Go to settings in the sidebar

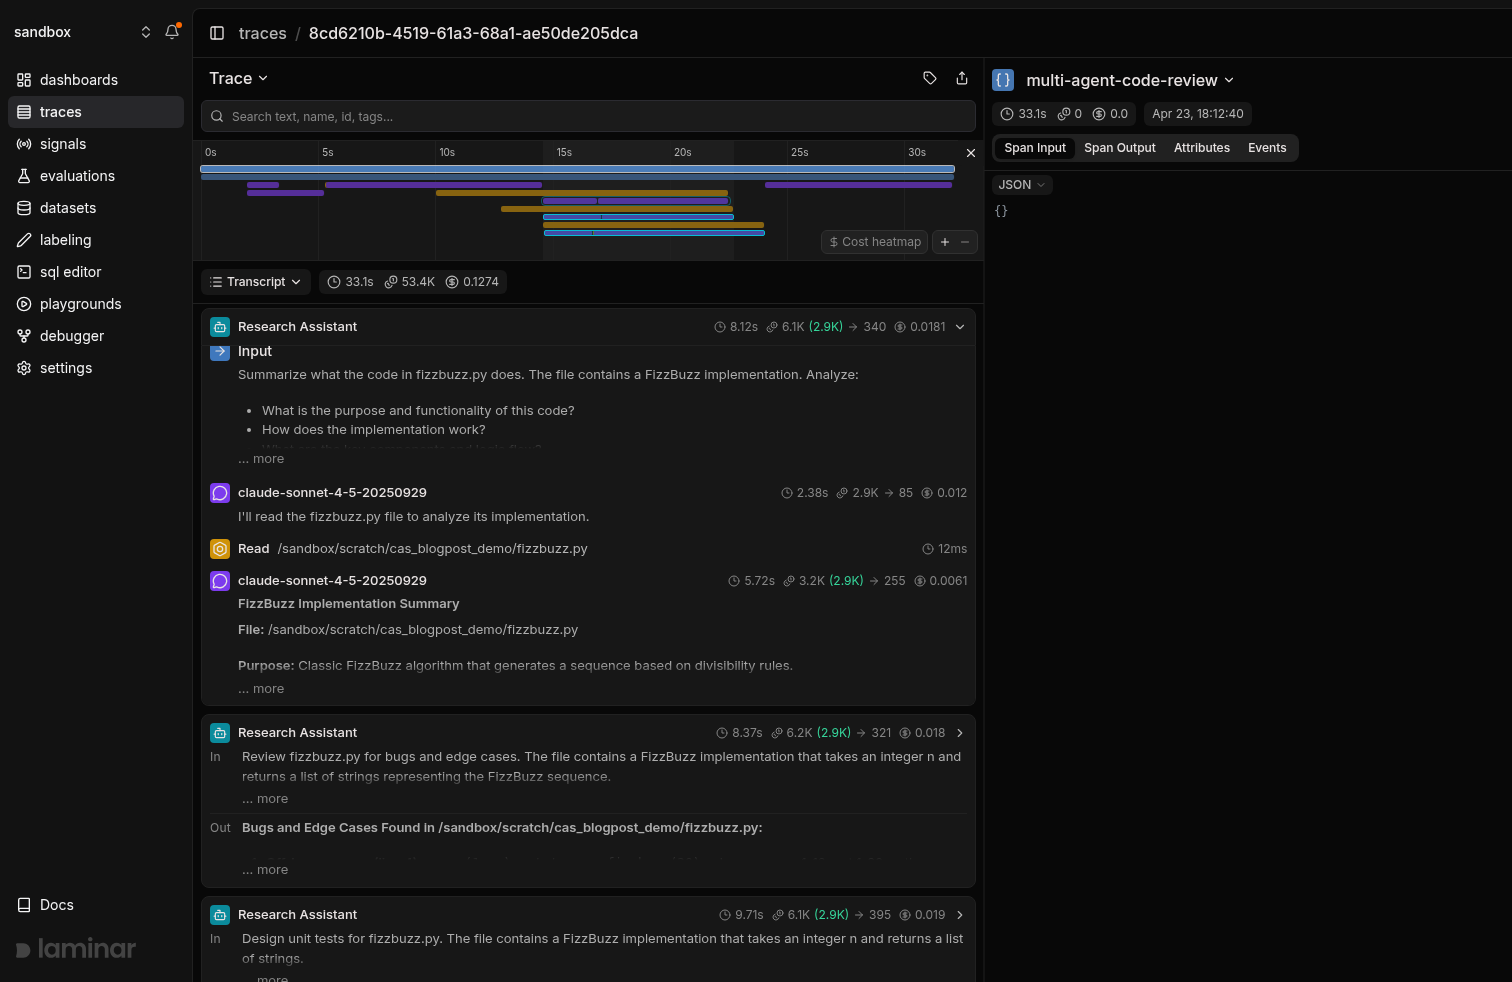click(96, 368)
